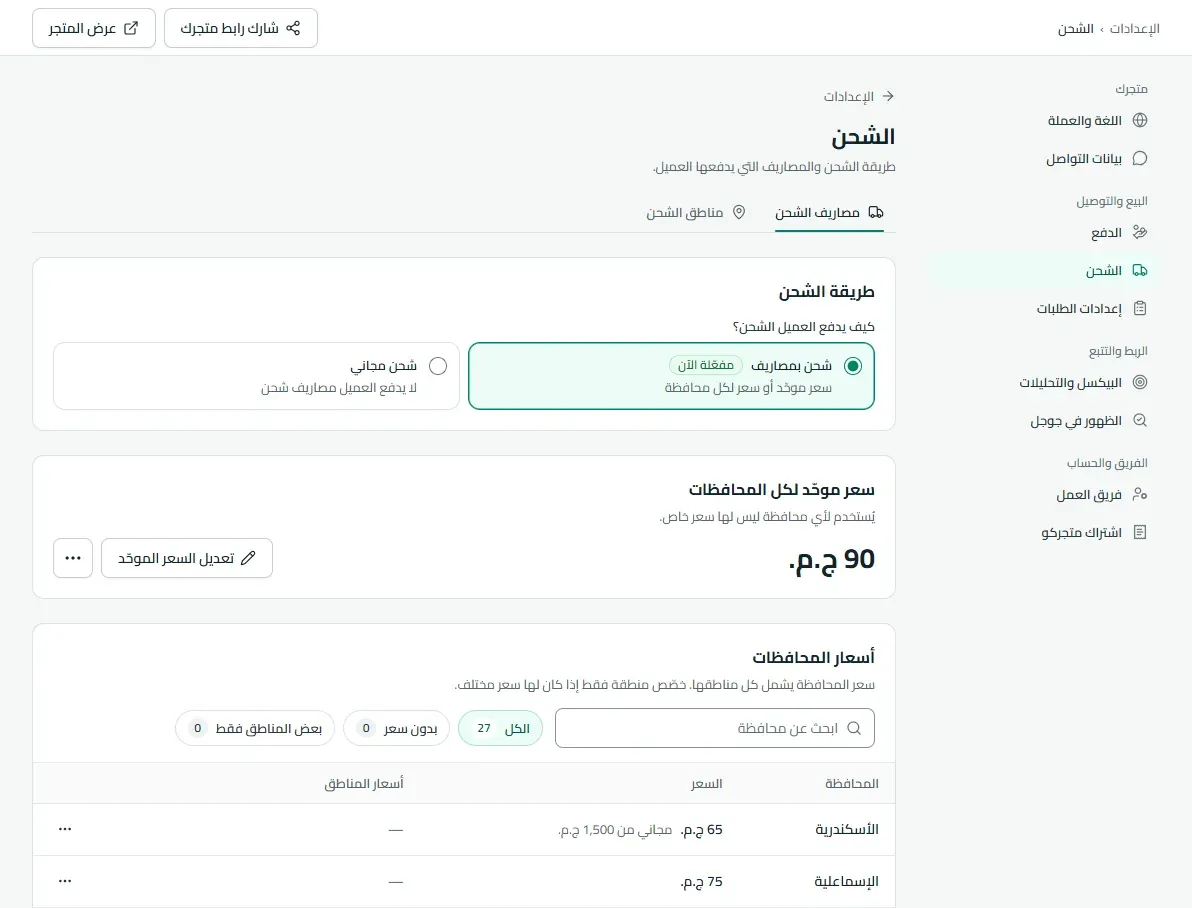
Task: Switch to مصاريف الشحن tab
Action: 829,213
